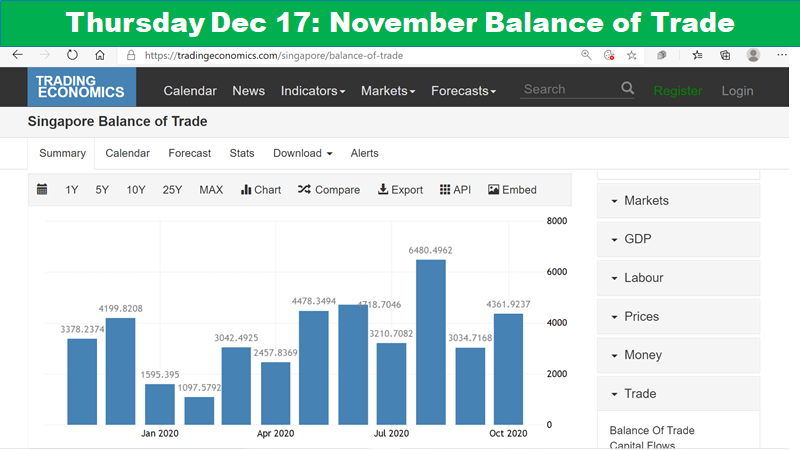Open the zoom magnifier icon in address bar
Image resolution: width=800 pixels, height=450 pixels.
coord(586,55)
